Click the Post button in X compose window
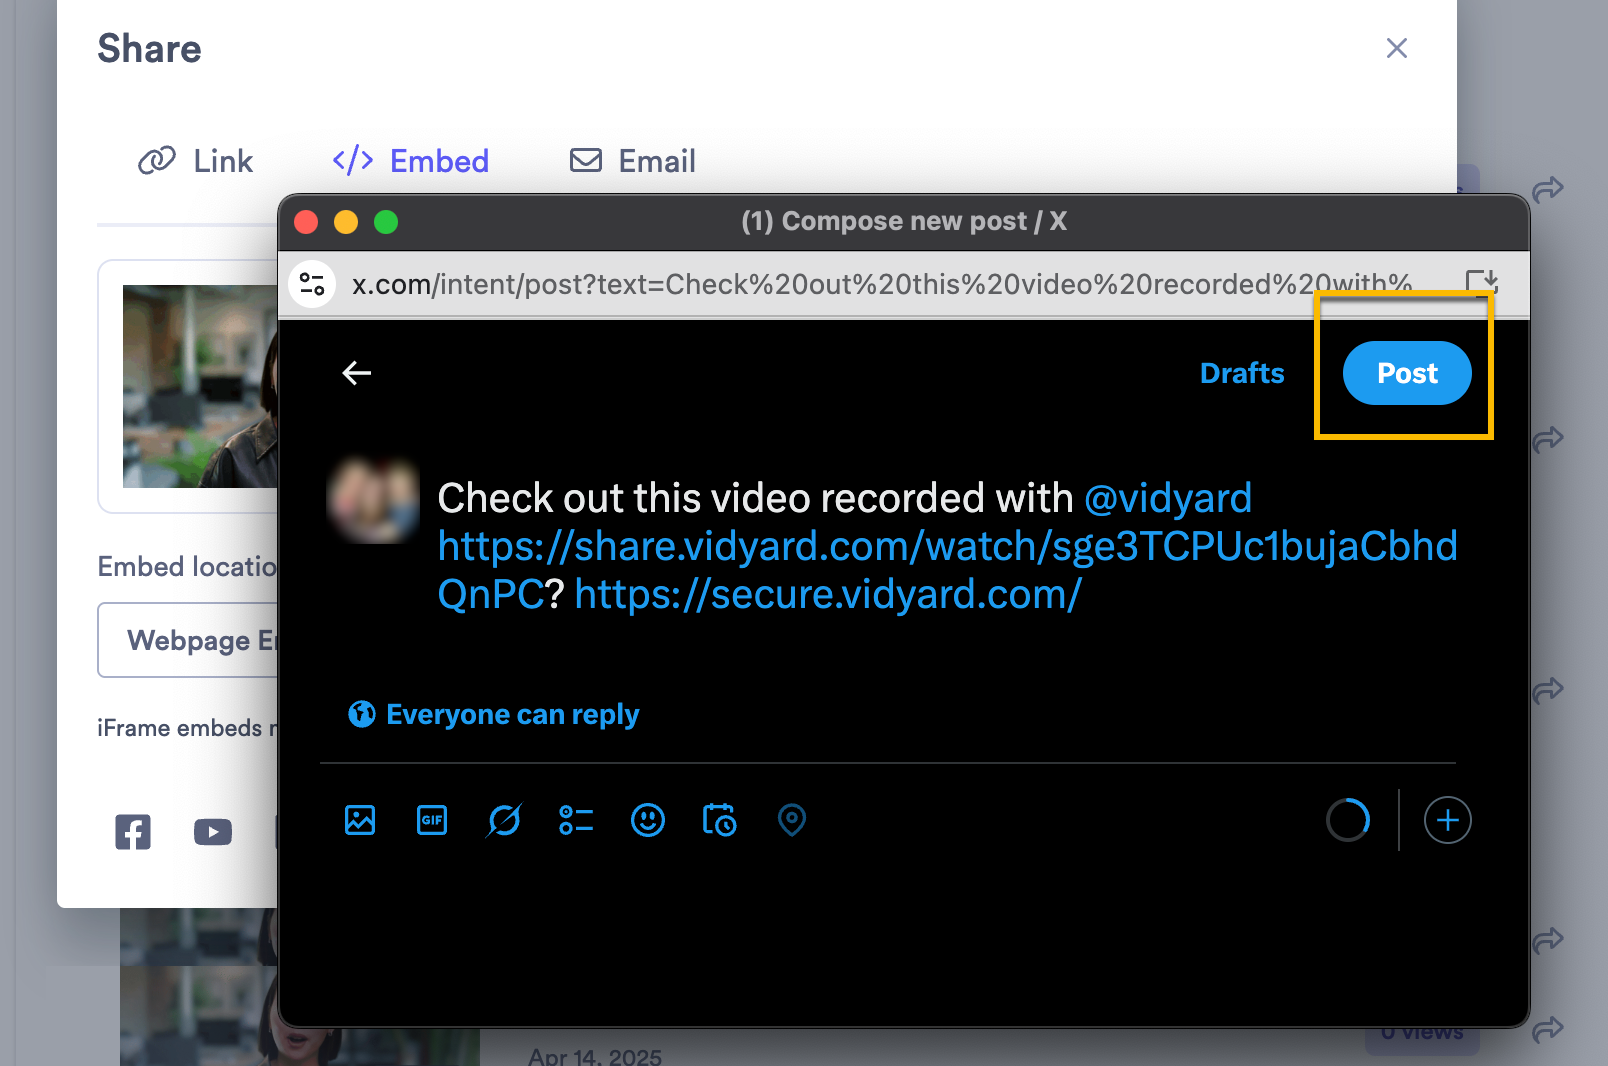1608x1066 pixels. pos(1407,373)
